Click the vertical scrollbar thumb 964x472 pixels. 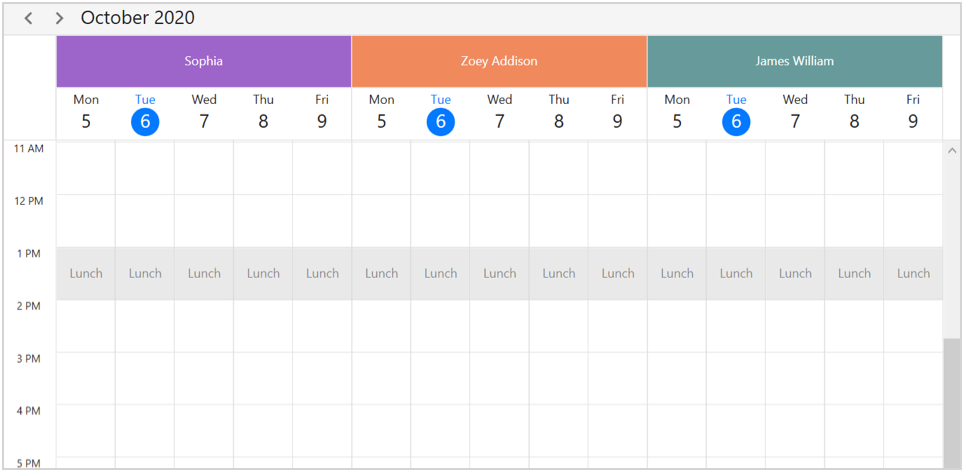(x=951, y=400)
